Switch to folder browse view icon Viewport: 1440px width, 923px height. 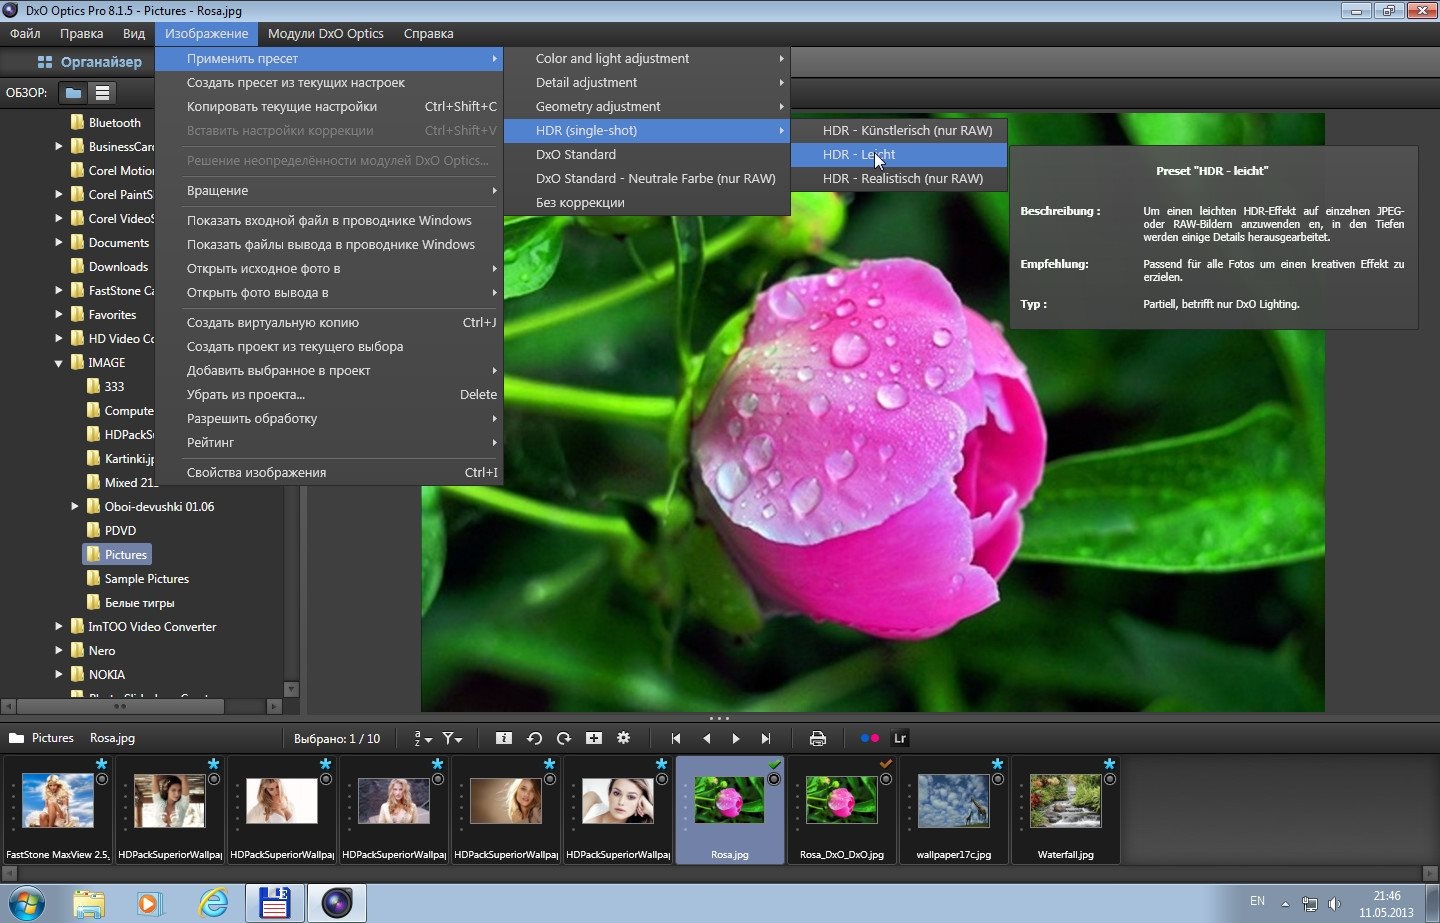tap(72, 93)
